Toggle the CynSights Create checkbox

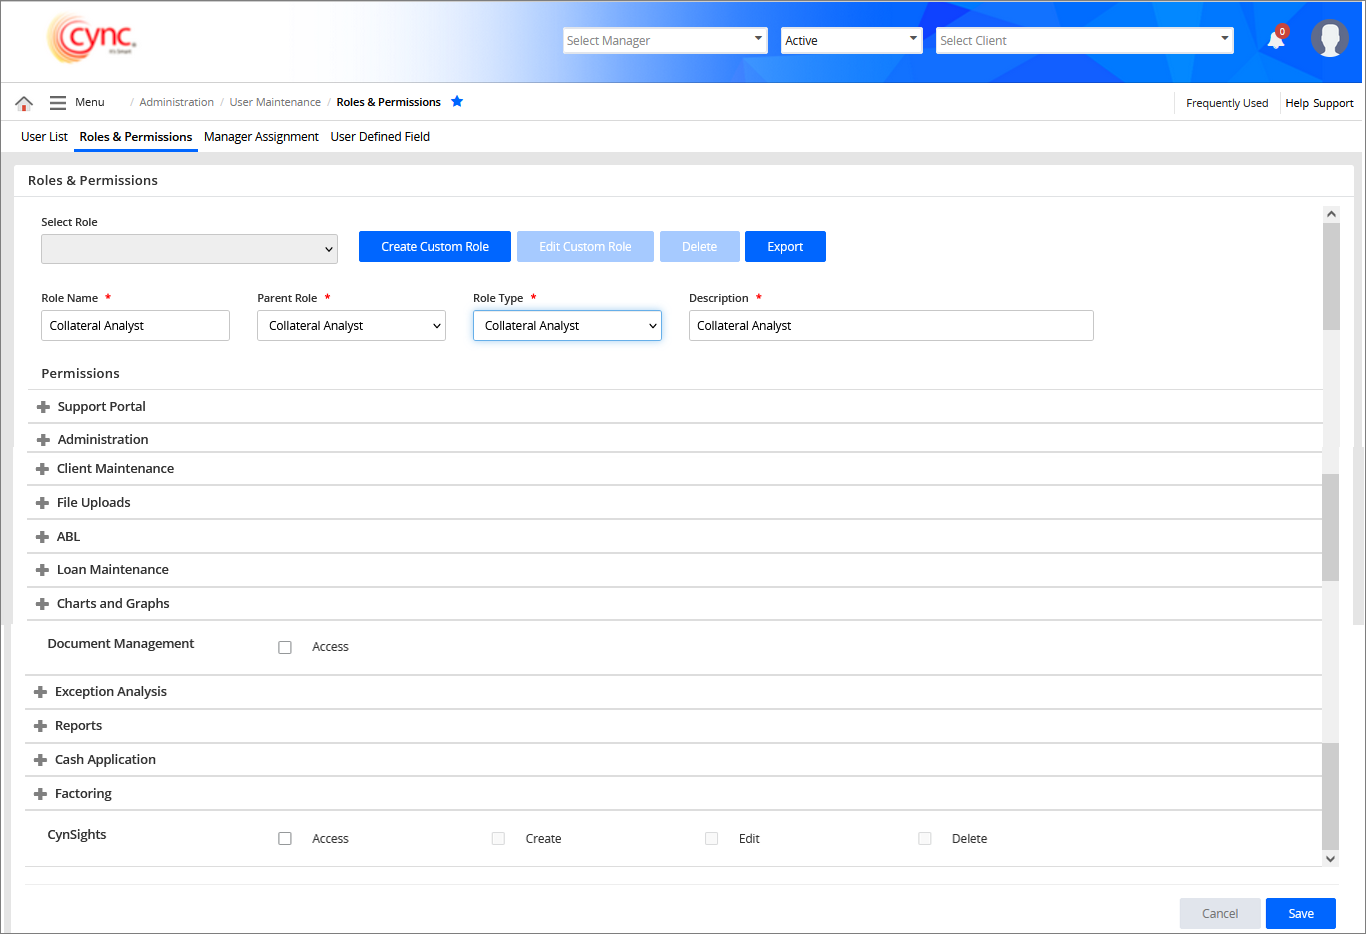[x=498, y=839]
